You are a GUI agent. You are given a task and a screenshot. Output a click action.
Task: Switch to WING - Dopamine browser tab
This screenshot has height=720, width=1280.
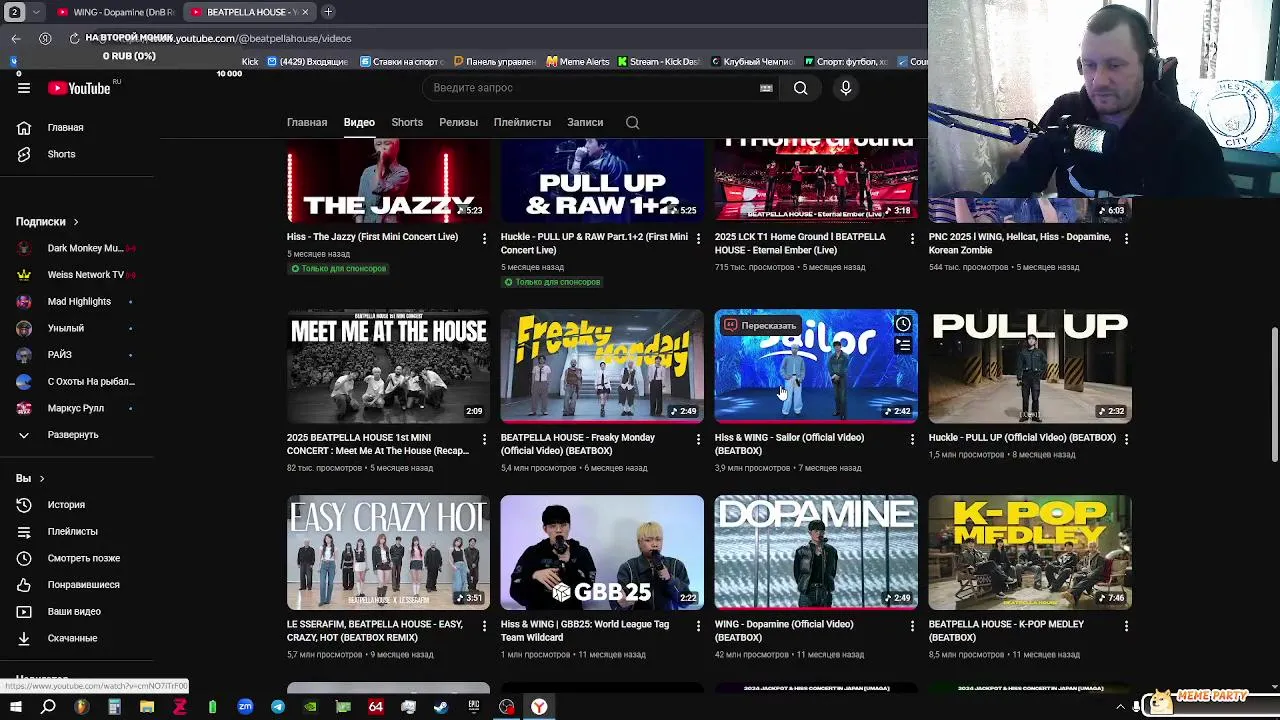pos(115,12)
